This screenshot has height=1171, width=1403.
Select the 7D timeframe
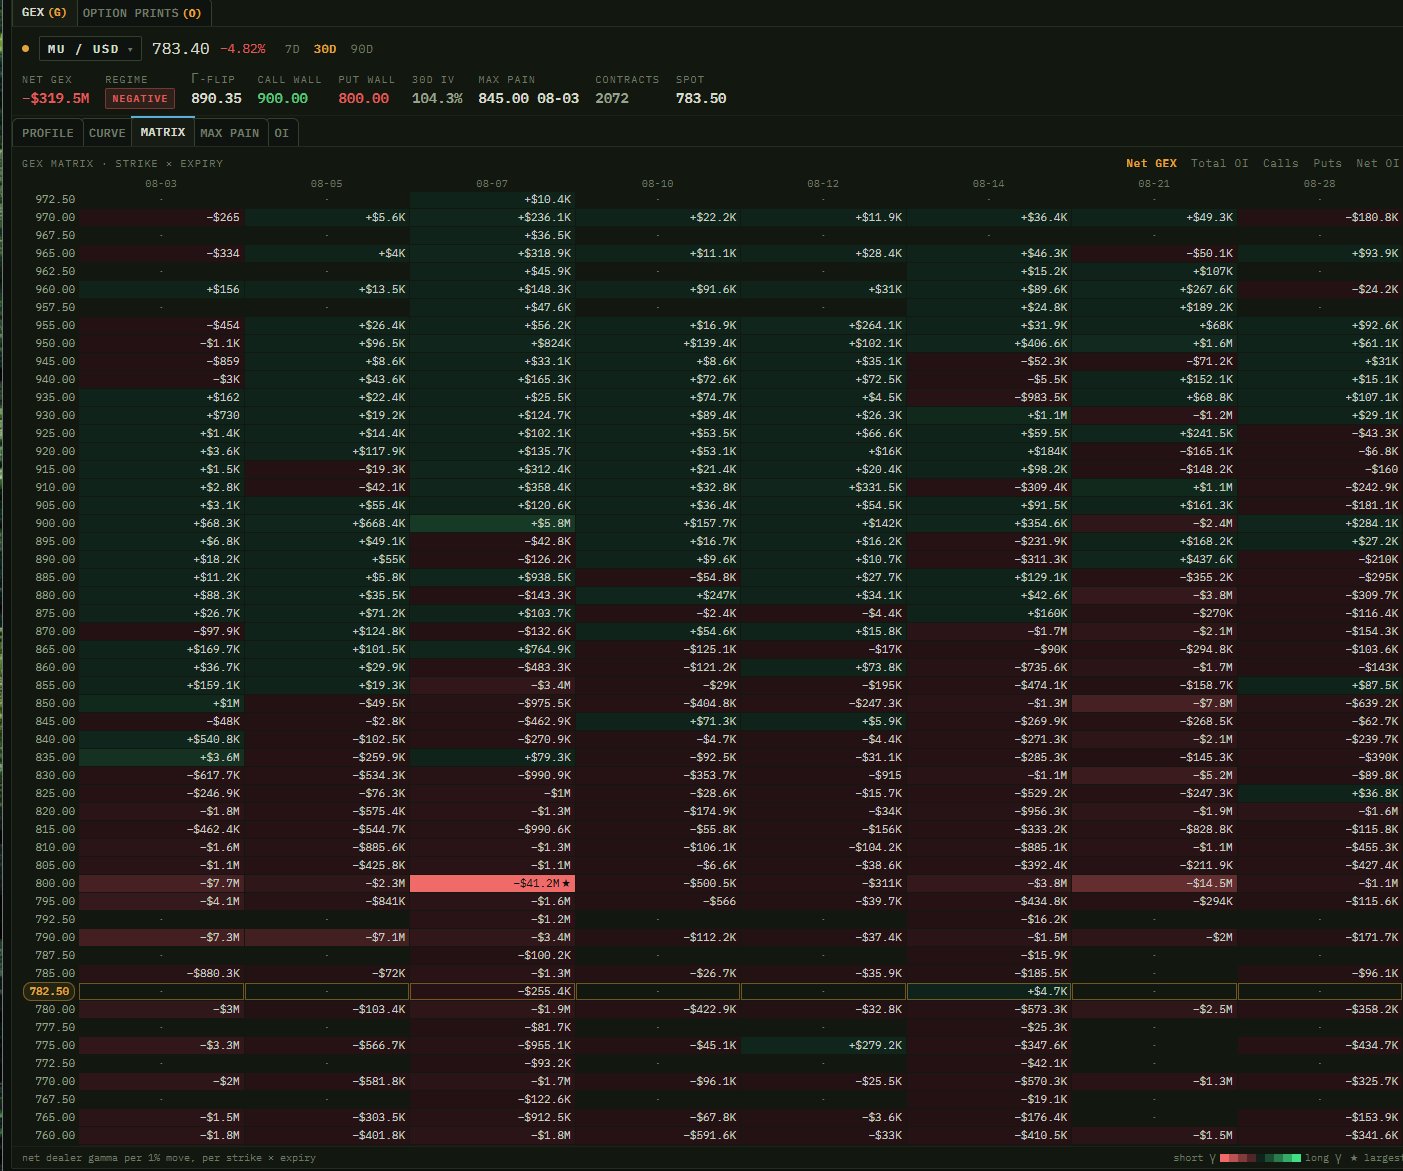tap(292, 49)
